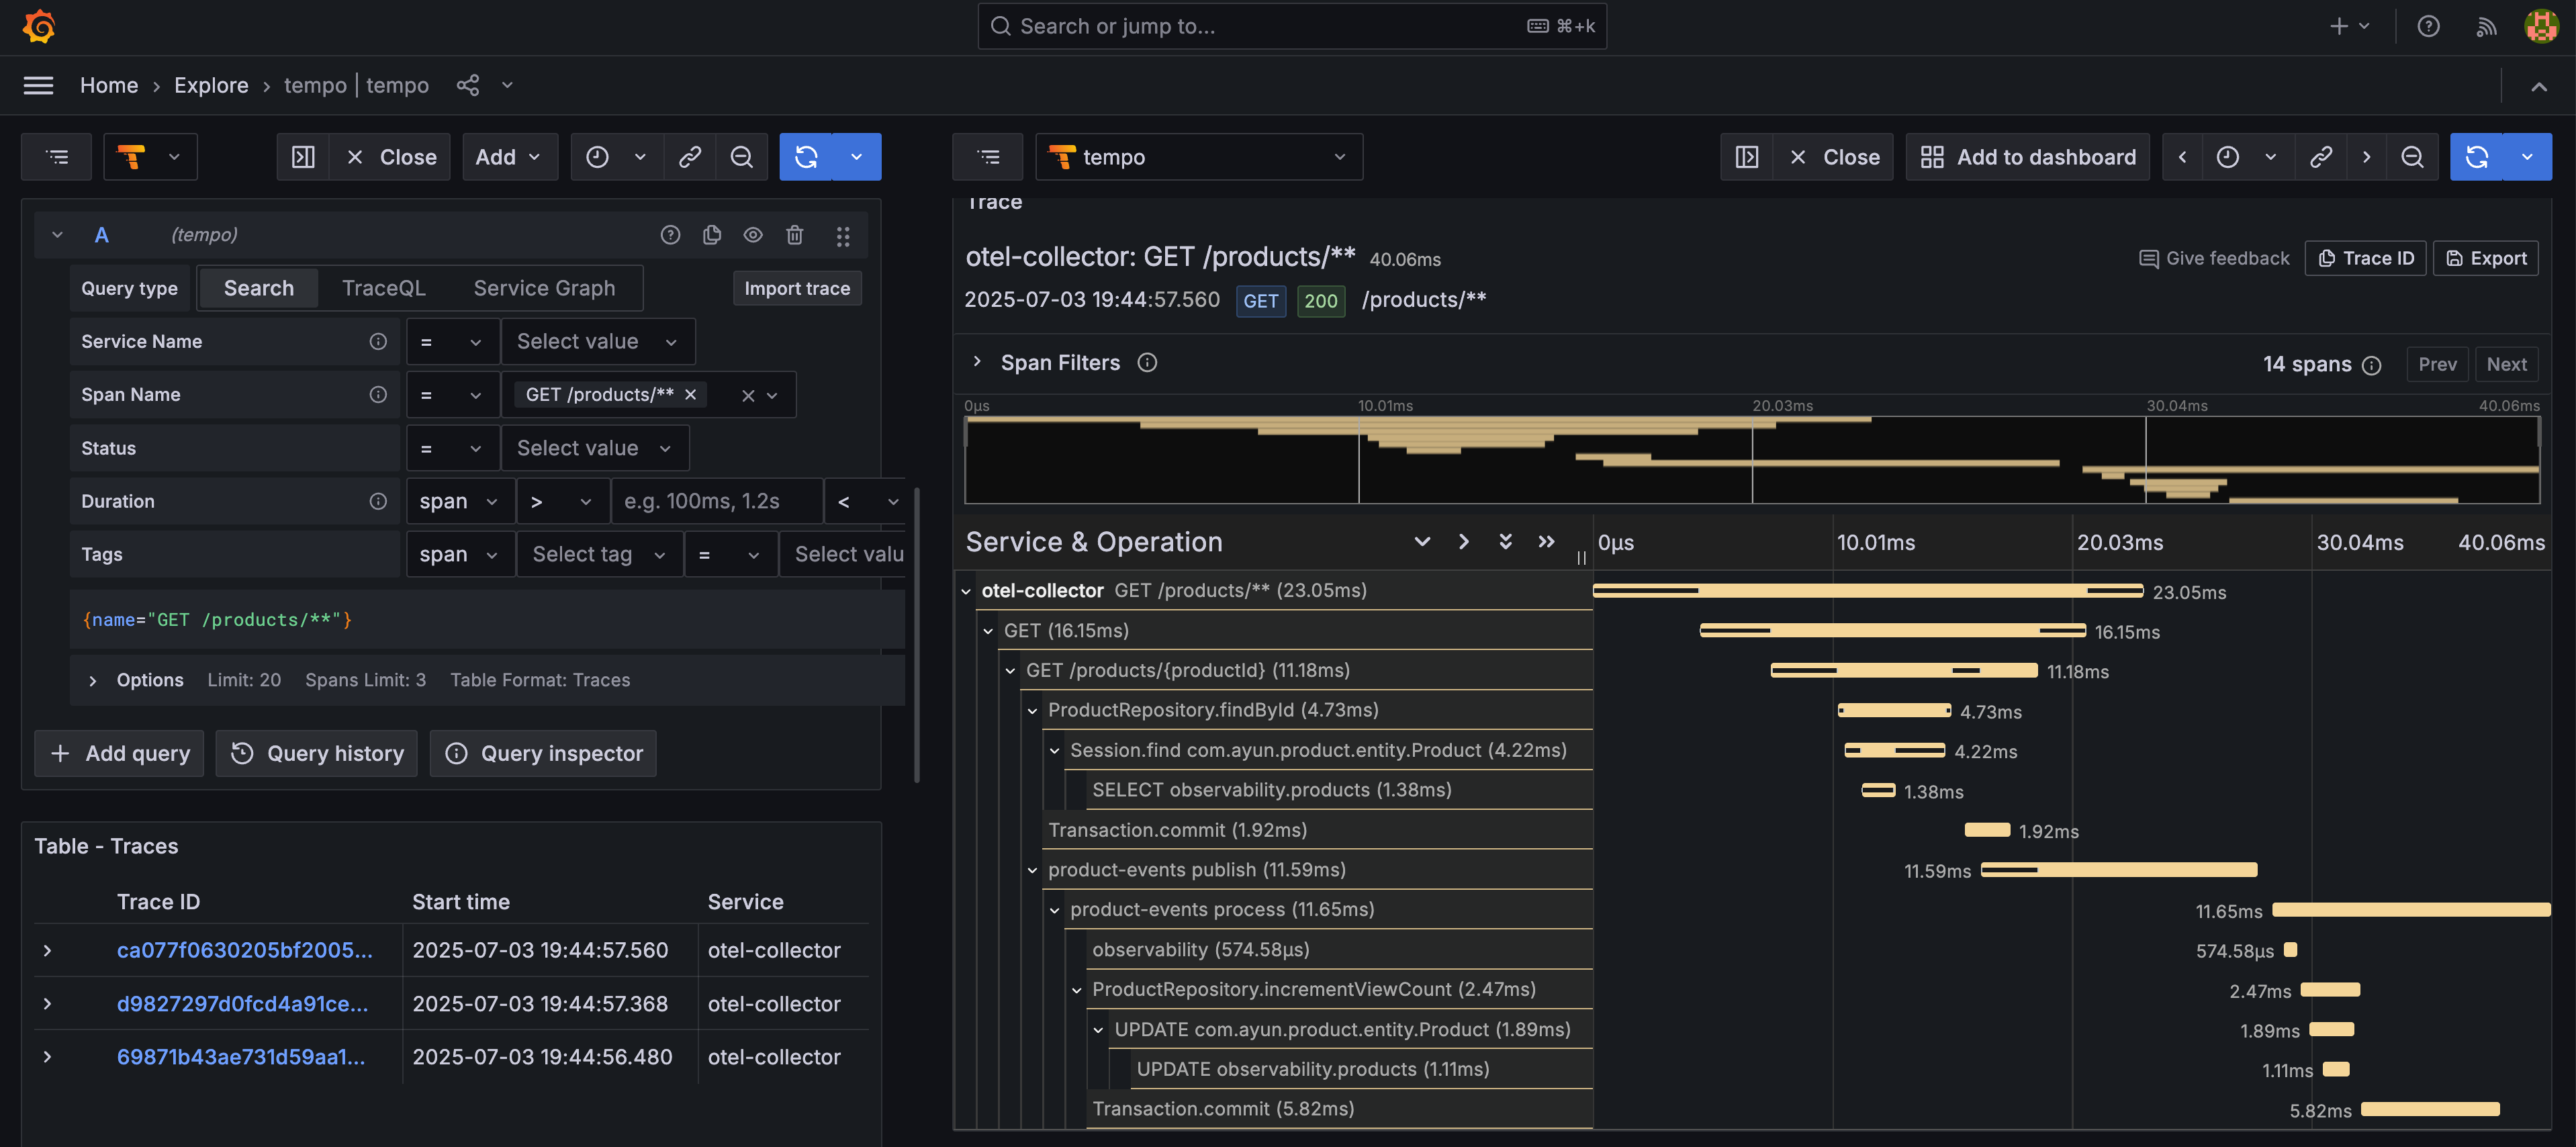Open left pane refresh interval dropdown arrow
The image size is (2576, 1147).
[856, 157]
